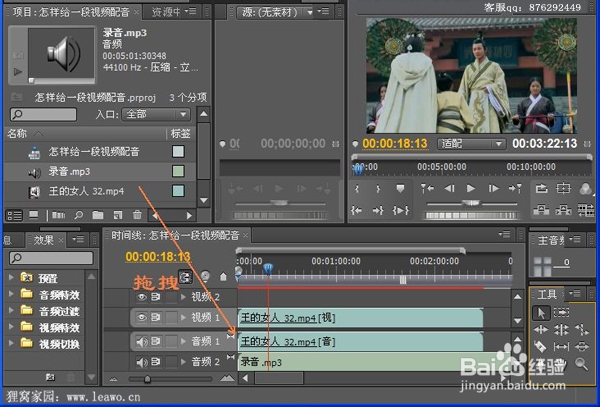Open the timeline panel flyout menu
This screenshot has height=407, width=600.
tap(505, 234)
